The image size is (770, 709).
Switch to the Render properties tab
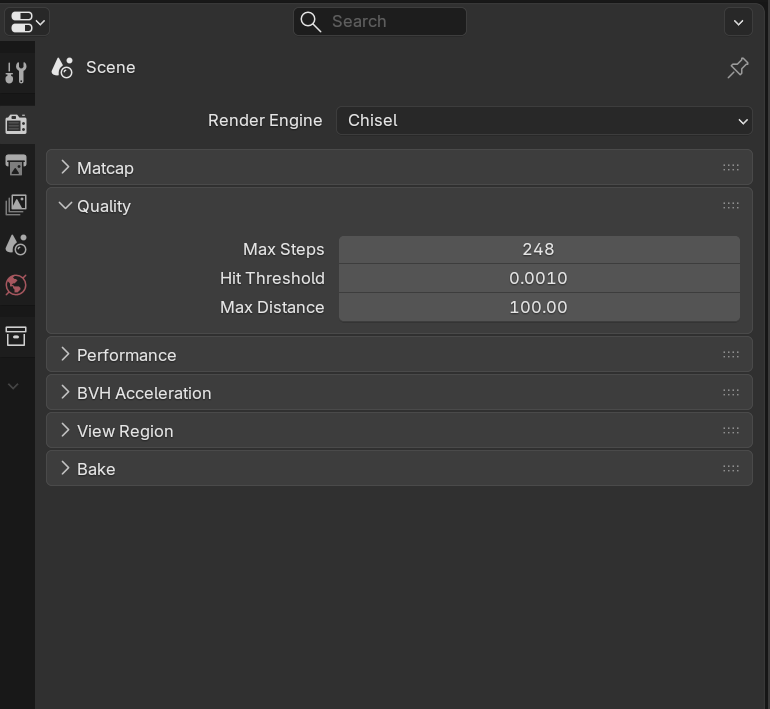click(x=16, y=124)
